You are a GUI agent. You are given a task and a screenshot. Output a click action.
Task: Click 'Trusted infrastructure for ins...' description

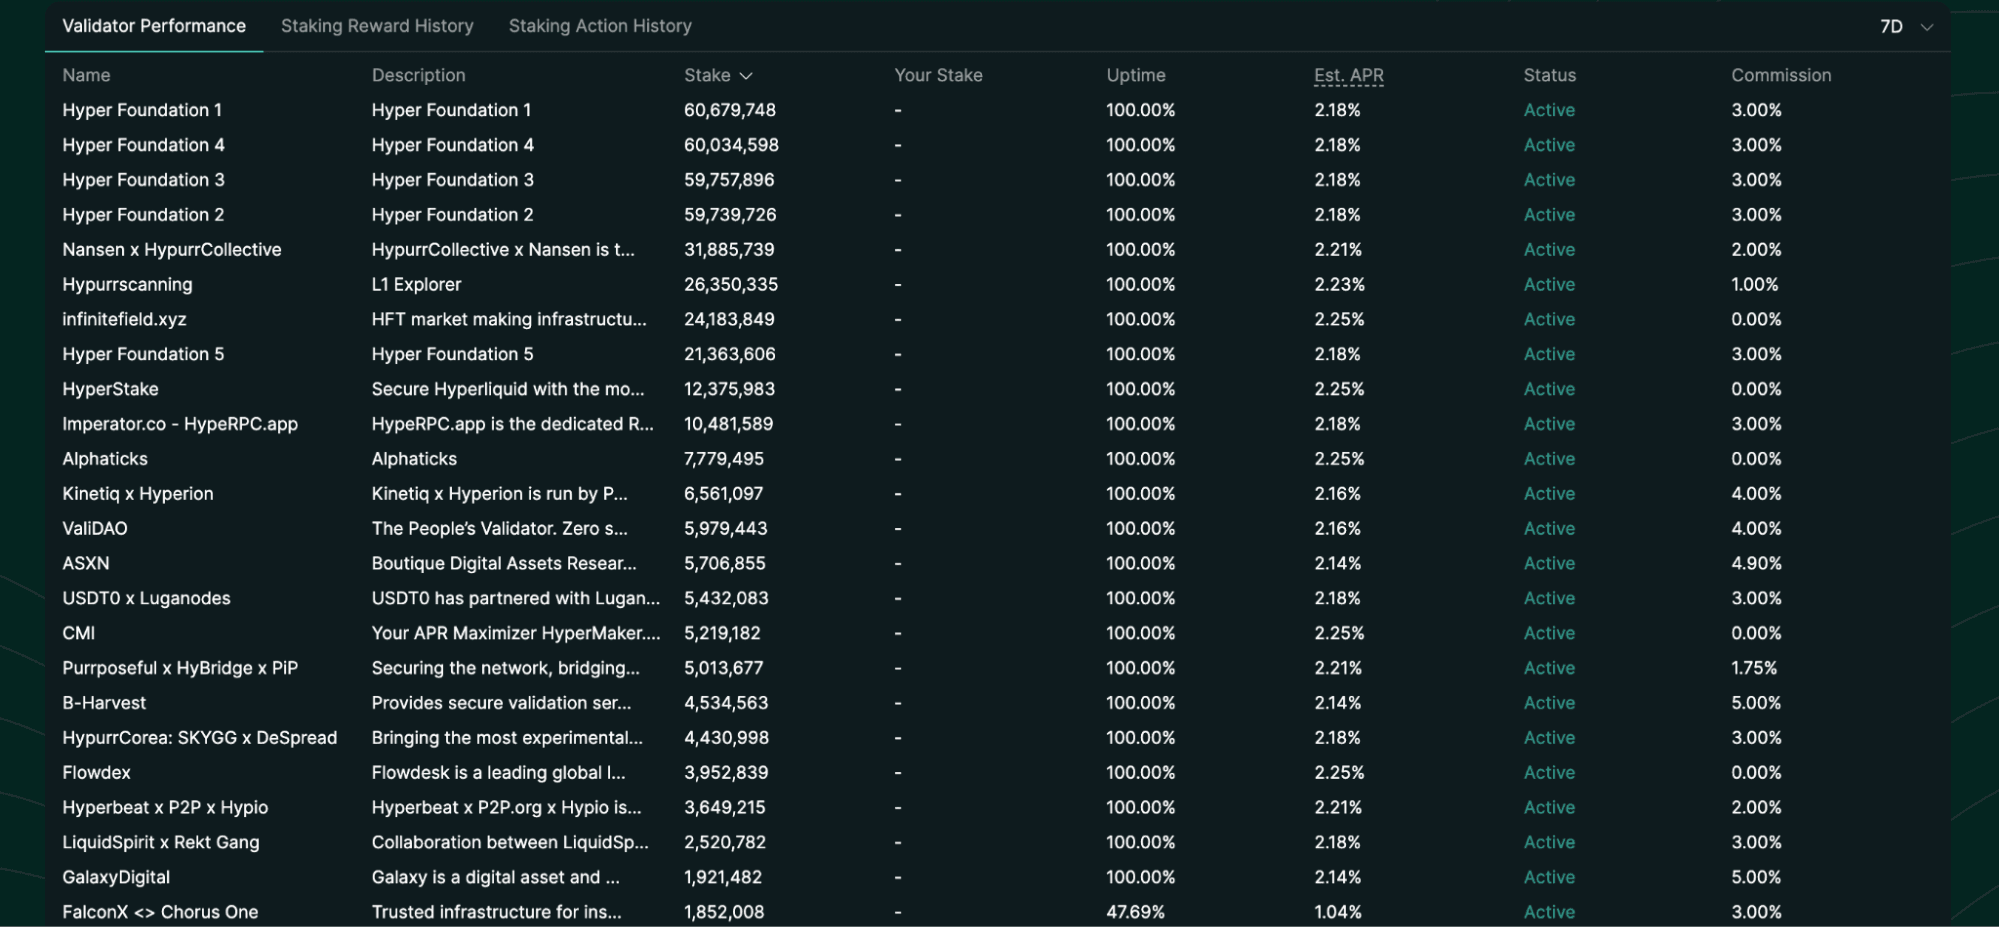tap(496, 912)
